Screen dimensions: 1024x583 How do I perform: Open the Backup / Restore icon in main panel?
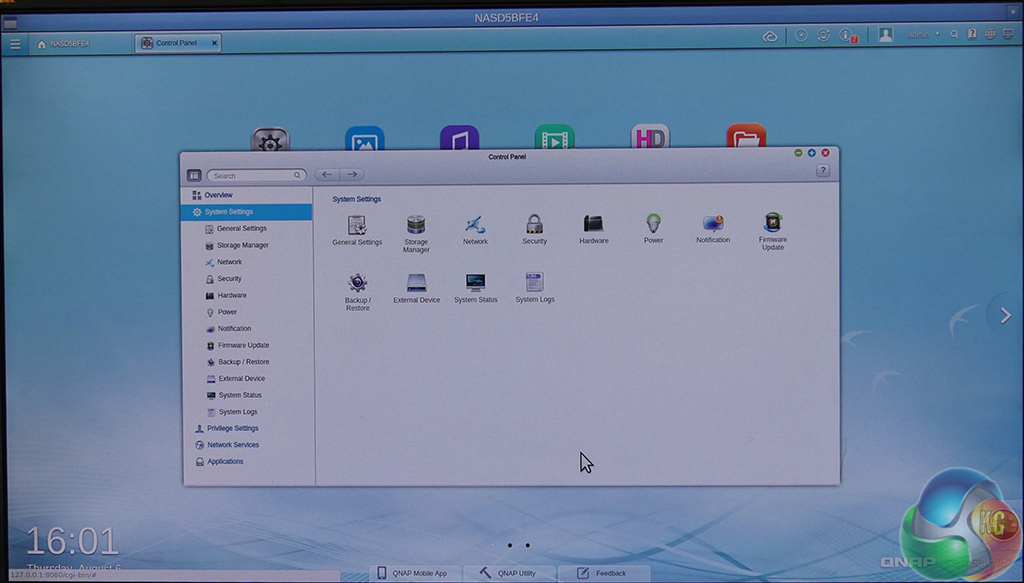tap(357, 284)
